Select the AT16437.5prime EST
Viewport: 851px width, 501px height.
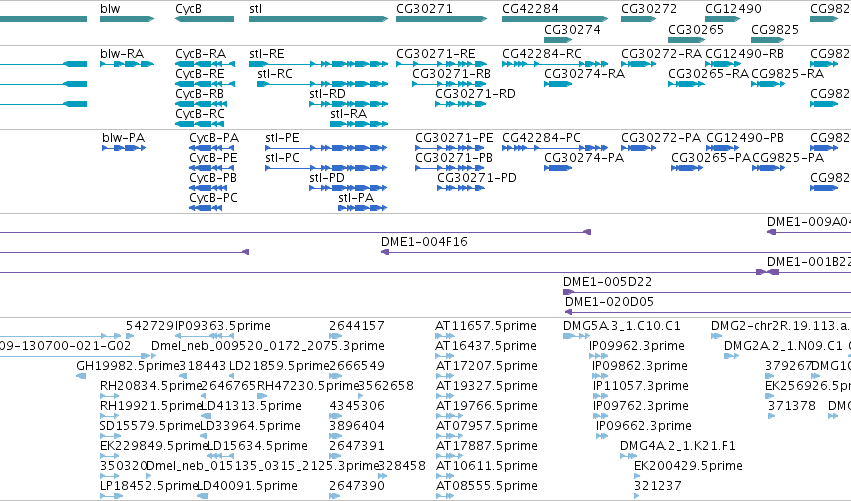click(444, 356)
